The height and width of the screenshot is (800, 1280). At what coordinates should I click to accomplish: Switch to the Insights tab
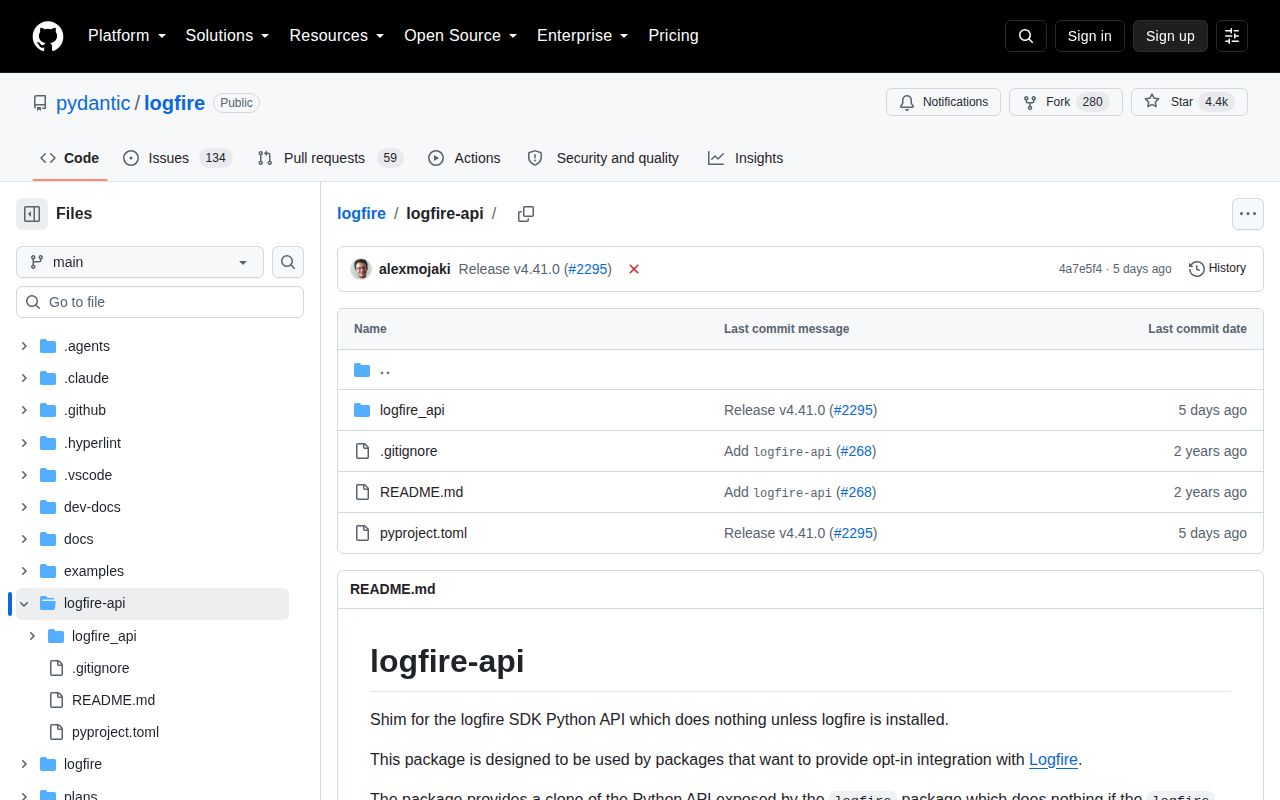746,158
